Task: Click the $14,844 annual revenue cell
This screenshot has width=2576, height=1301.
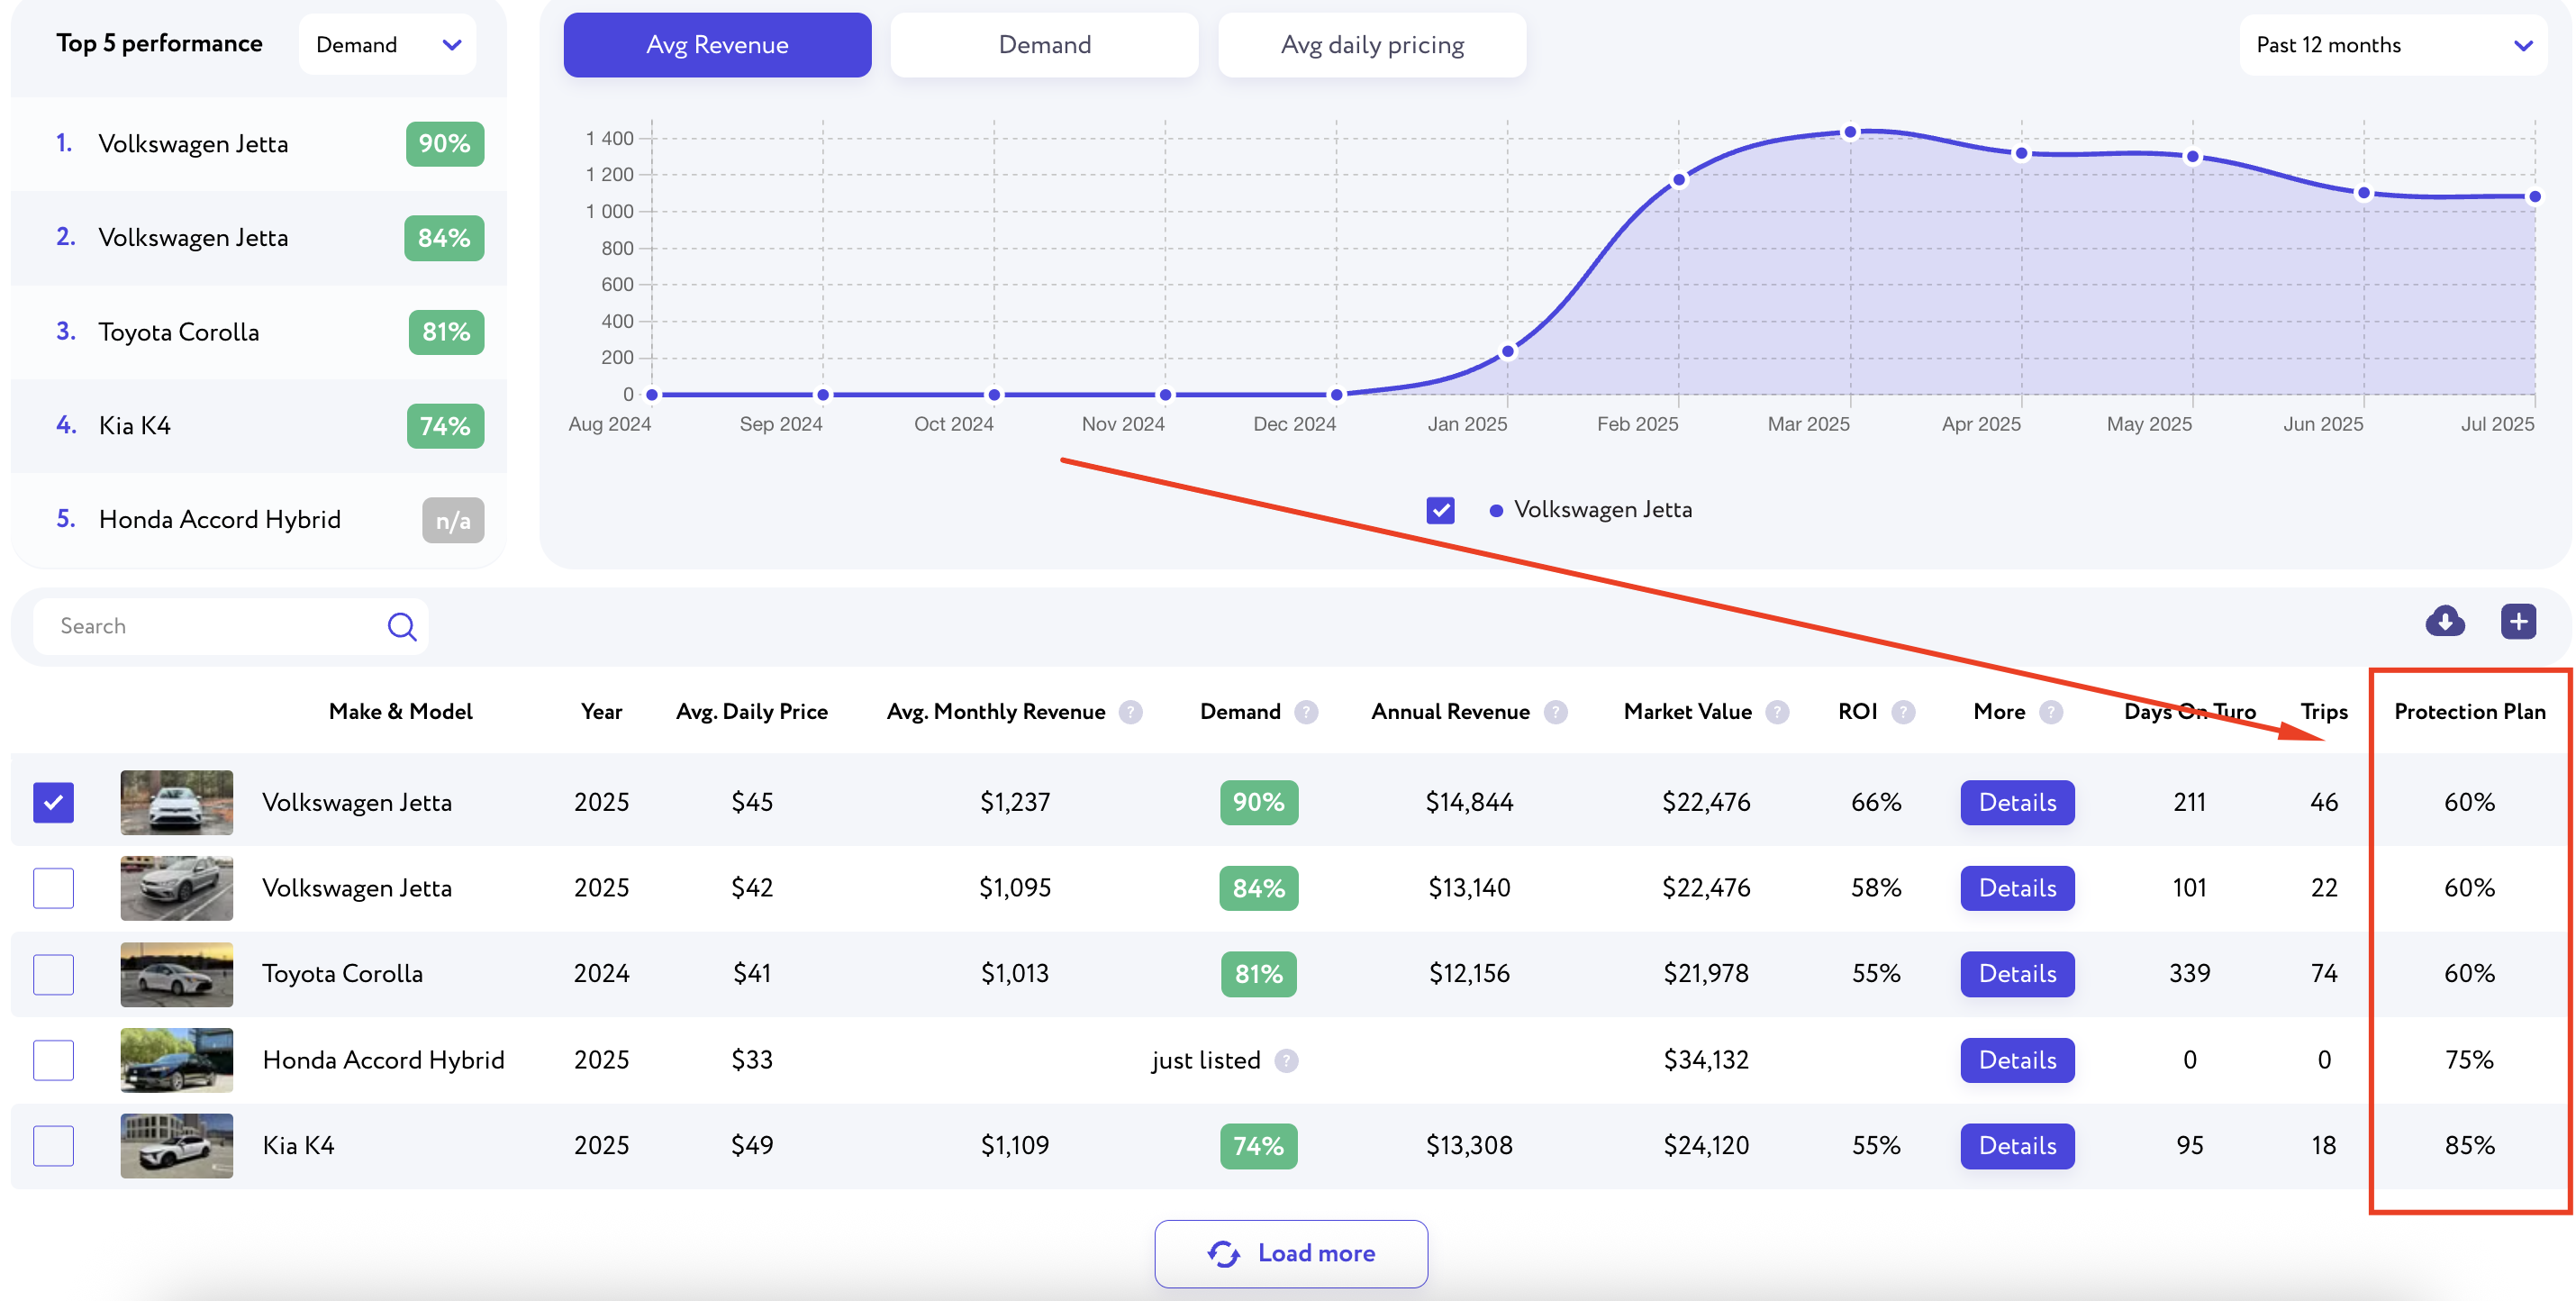Action: click(1469, 803)
